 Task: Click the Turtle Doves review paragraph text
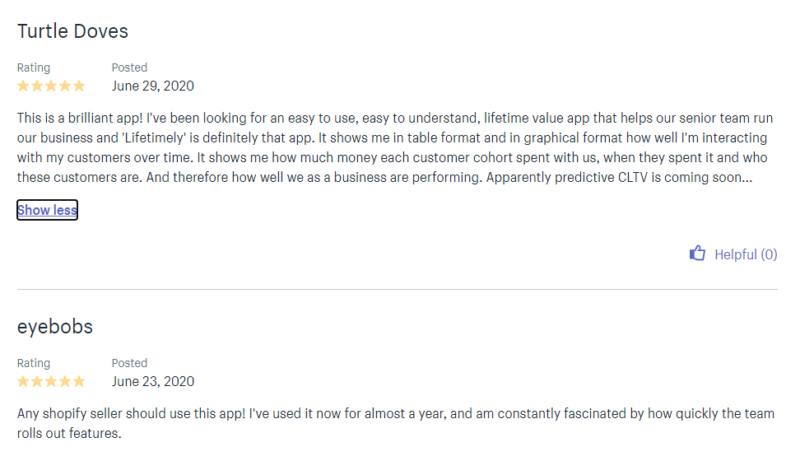395,147
